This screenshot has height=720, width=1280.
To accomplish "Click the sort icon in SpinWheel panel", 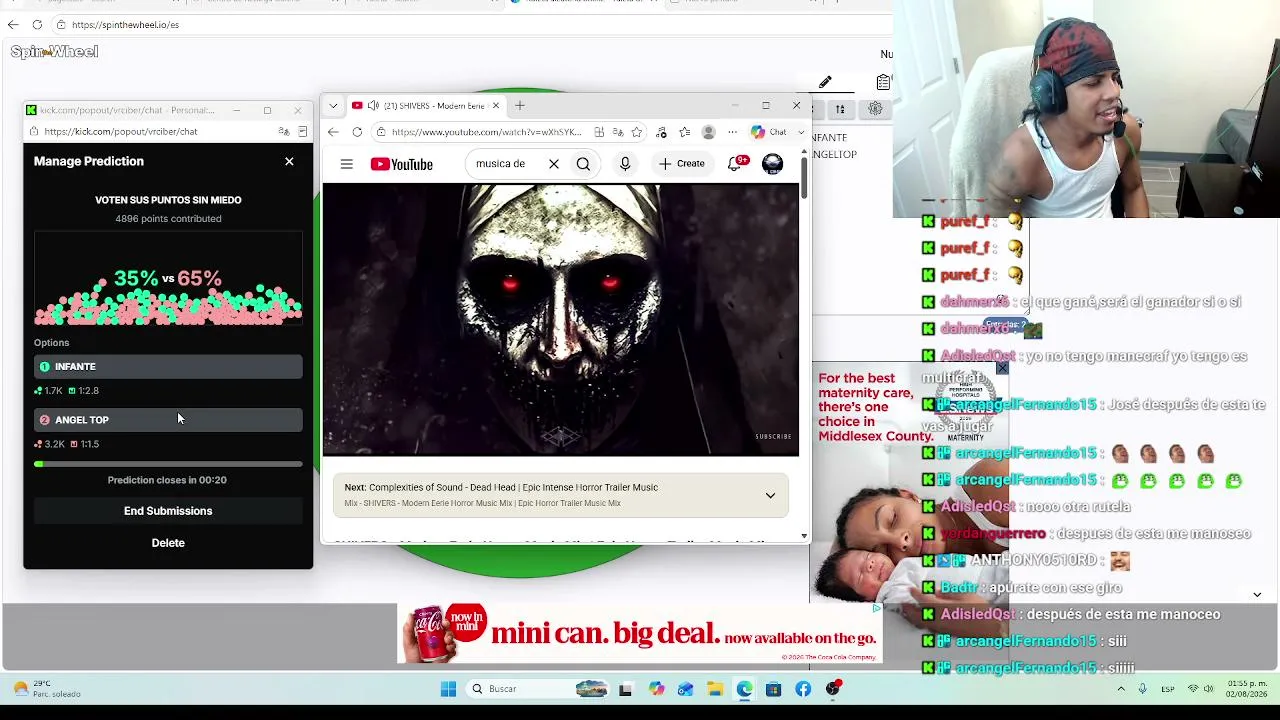I will (840, 109).
